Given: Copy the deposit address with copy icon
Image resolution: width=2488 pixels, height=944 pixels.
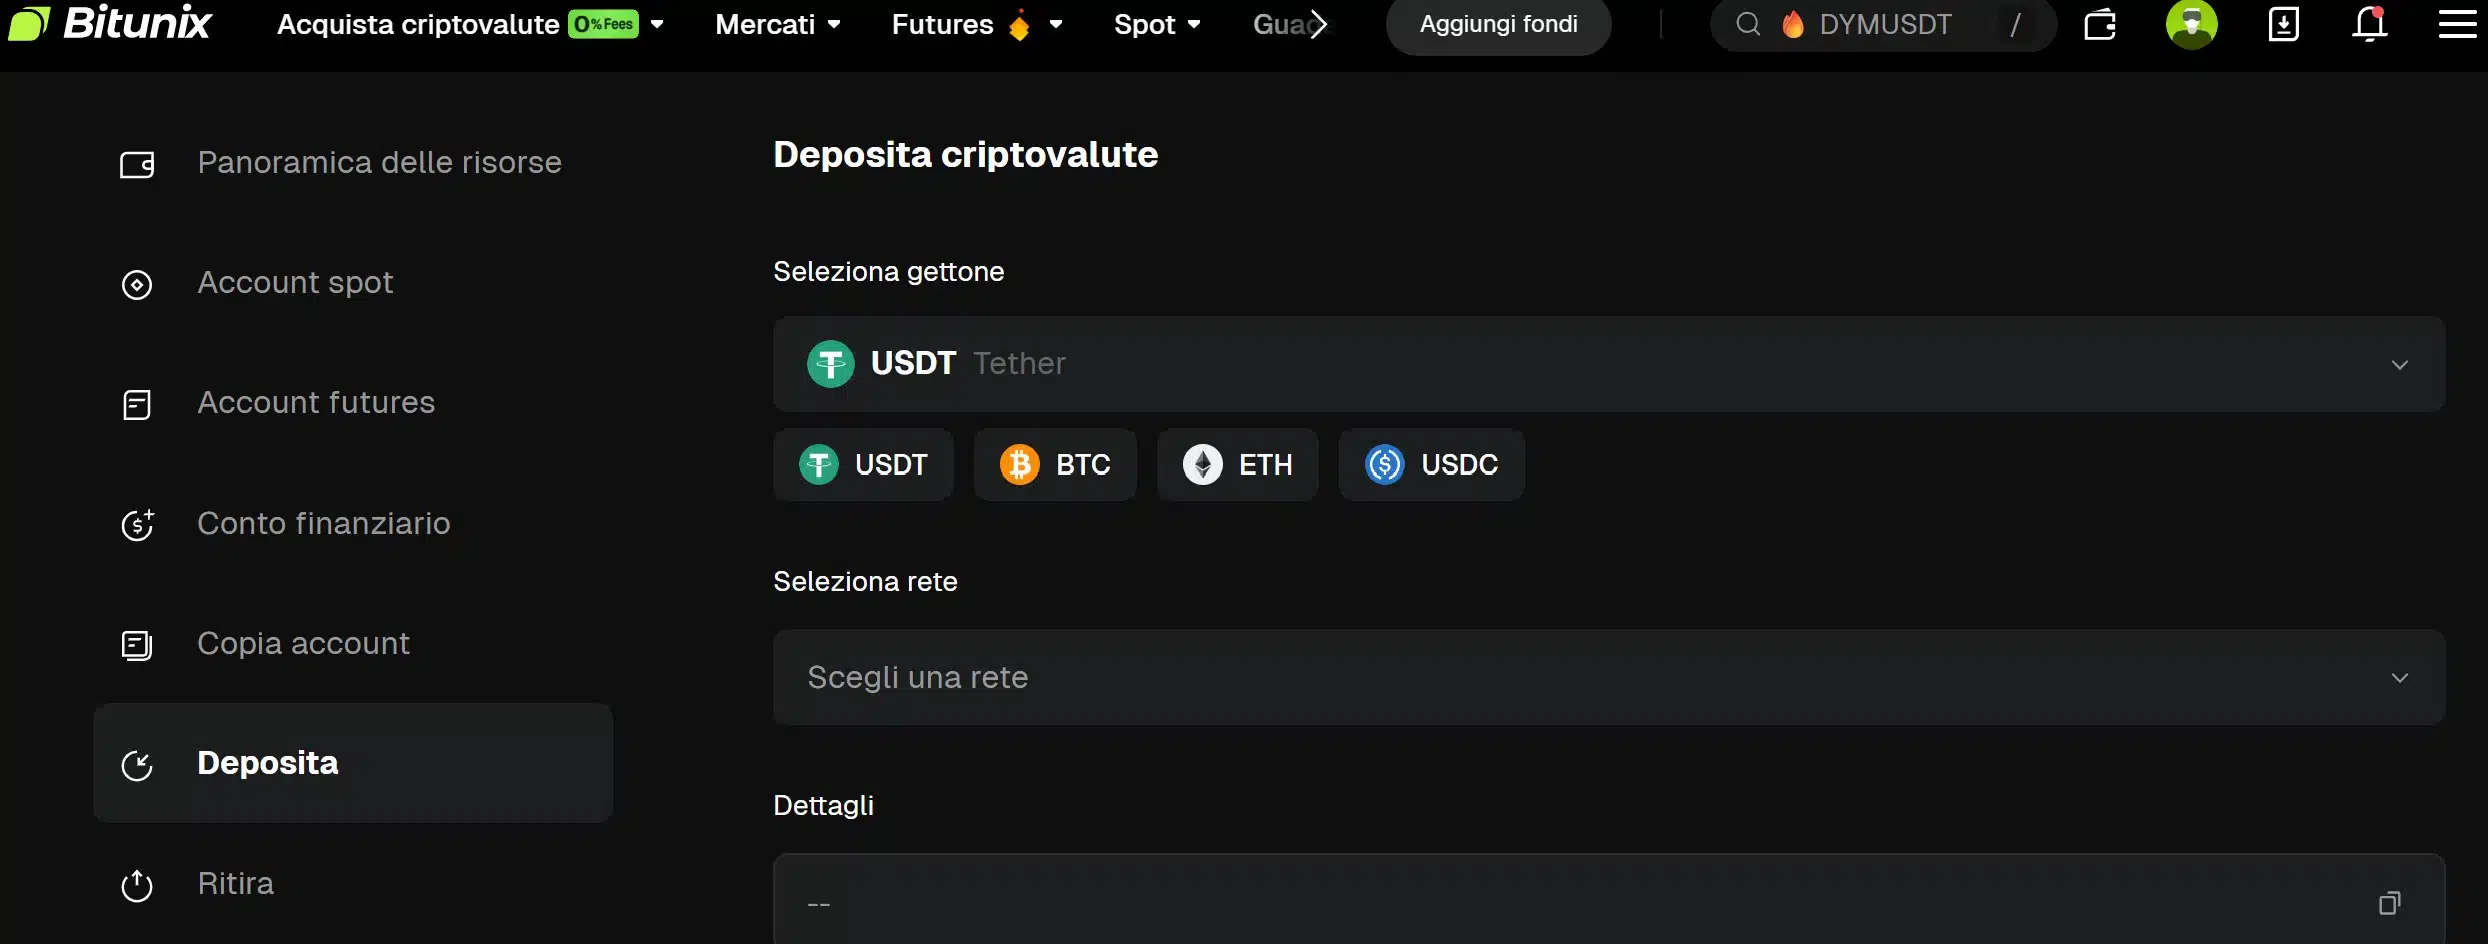Looking at the screenshot, I should point(2390,902).
